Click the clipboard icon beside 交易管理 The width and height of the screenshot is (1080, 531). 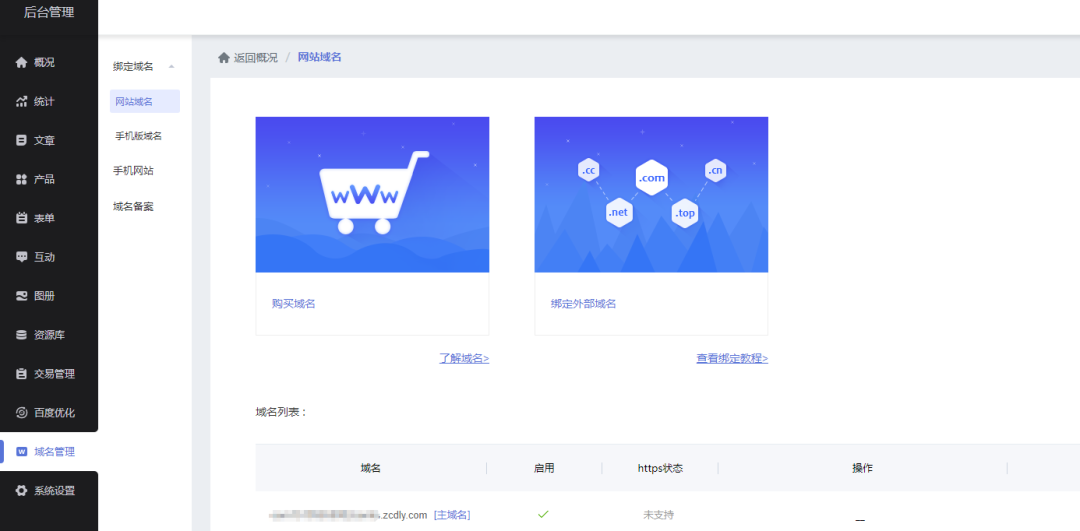click(x=21, y=374)
